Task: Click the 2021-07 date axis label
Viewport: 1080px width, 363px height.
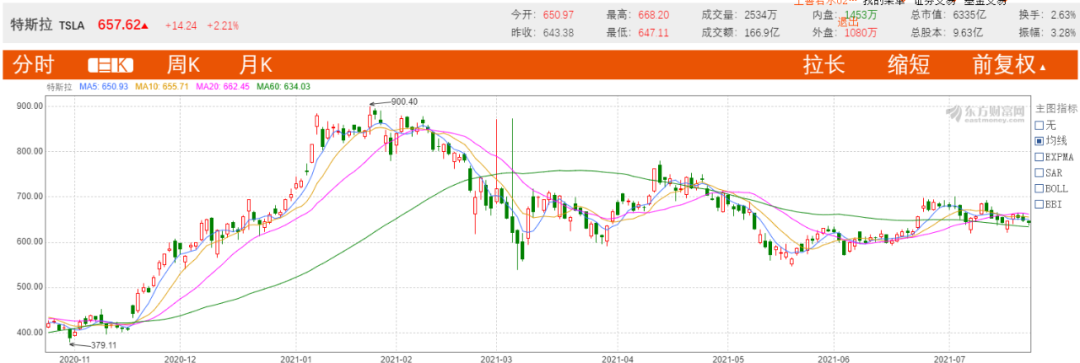Action: 948,359
